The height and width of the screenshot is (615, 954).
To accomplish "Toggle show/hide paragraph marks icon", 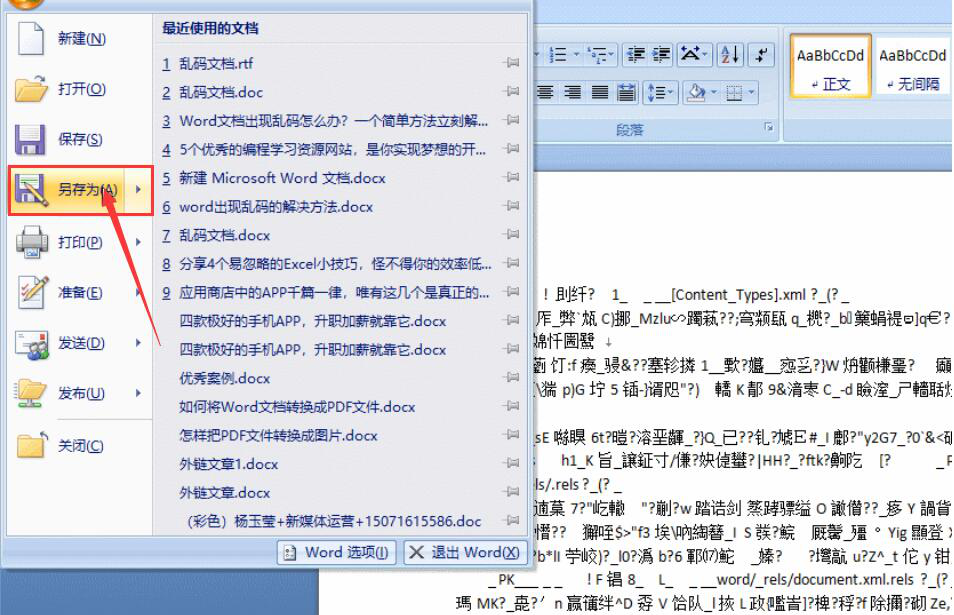I will [761, 55].
